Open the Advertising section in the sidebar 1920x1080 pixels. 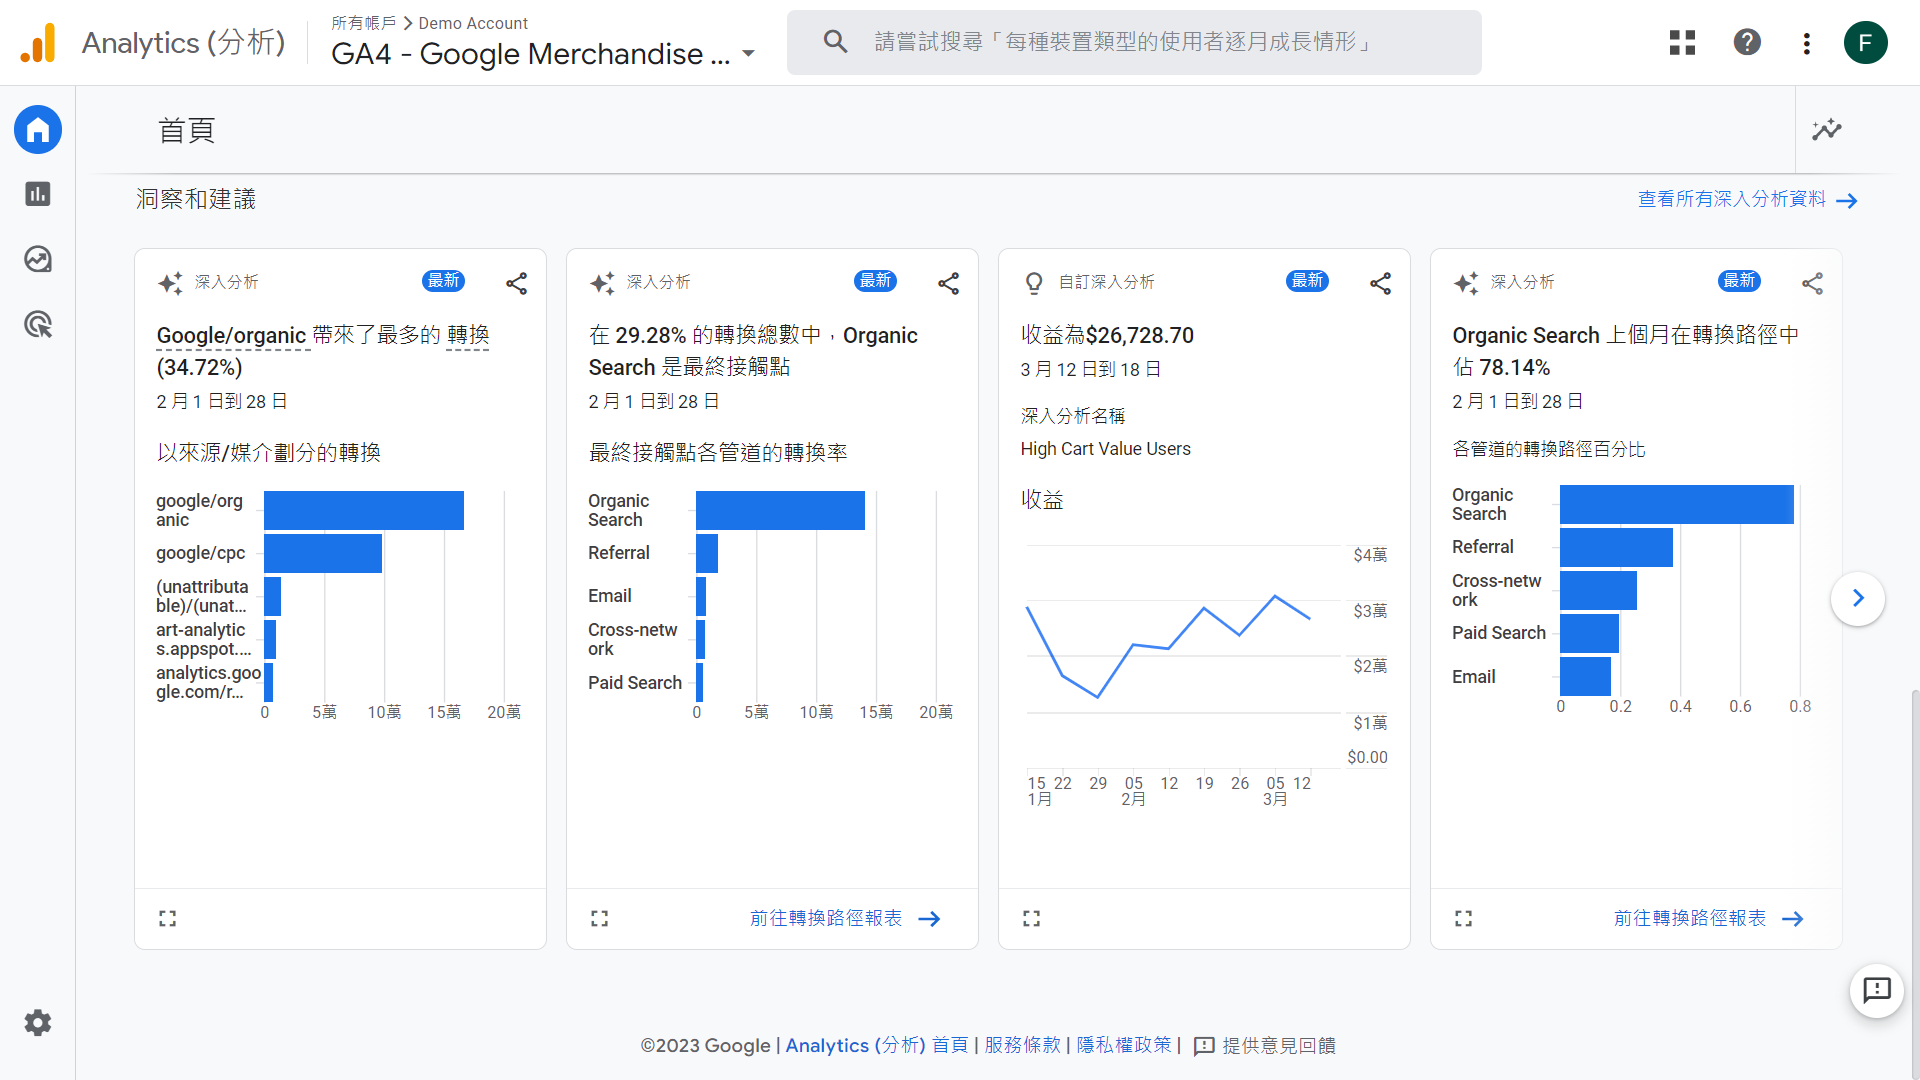coord(38,324)
